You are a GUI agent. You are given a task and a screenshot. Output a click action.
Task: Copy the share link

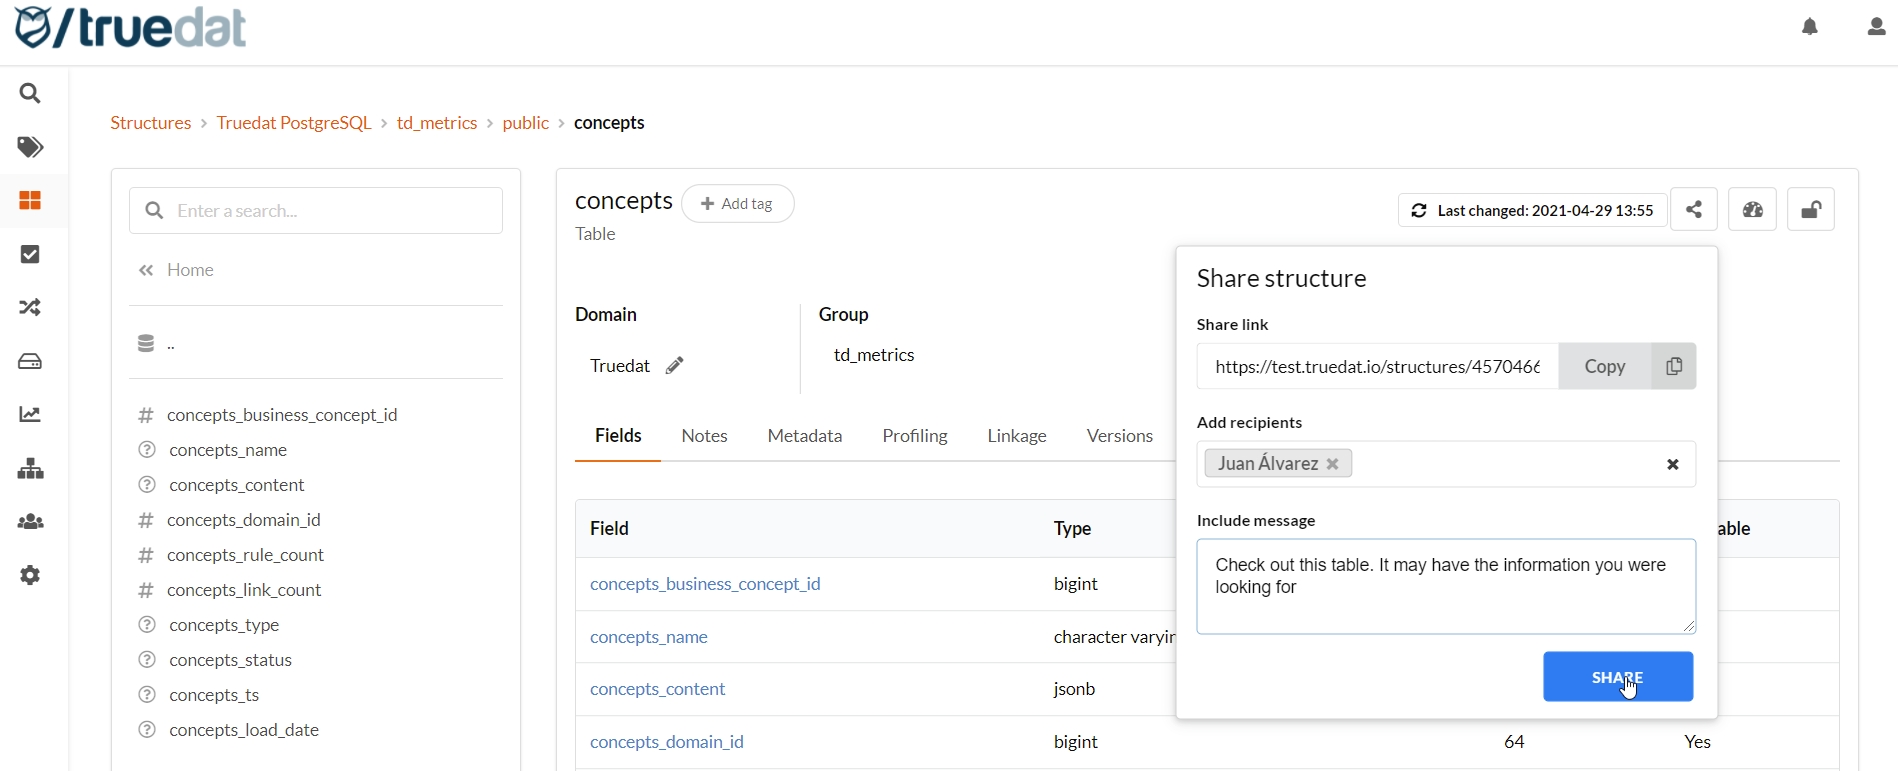[x=1626, y=367]
